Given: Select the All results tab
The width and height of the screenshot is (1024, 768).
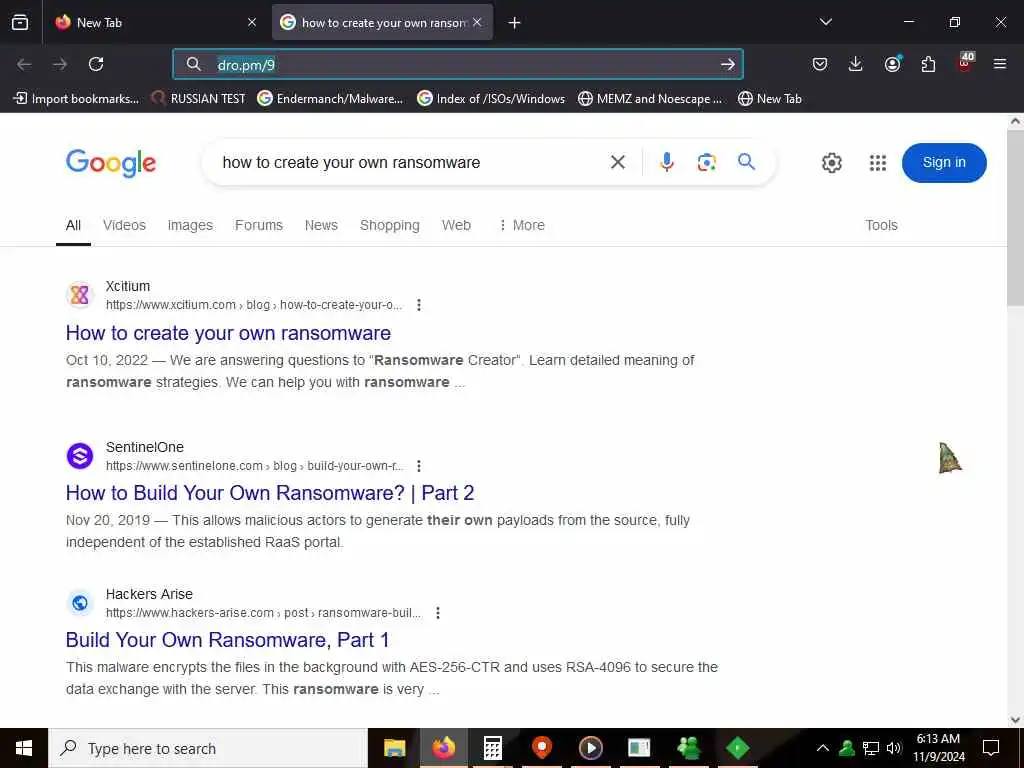Looking at the screenshot, I should coord(73,225).
